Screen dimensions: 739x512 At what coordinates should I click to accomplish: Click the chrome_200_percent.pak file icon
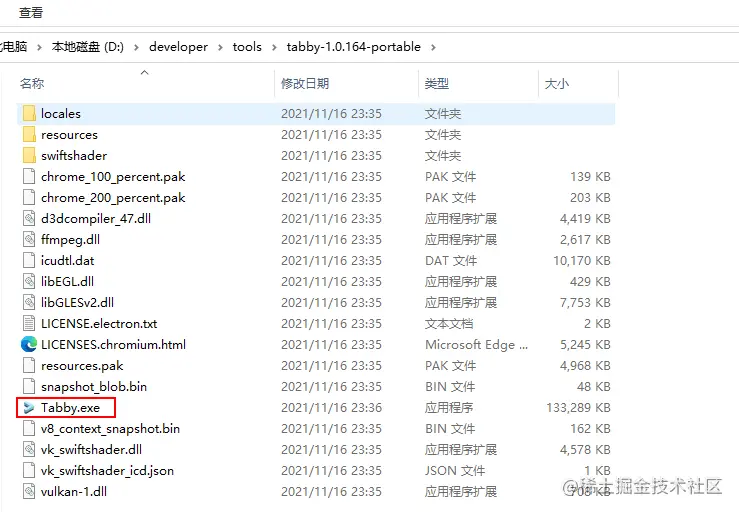[29, 198]
